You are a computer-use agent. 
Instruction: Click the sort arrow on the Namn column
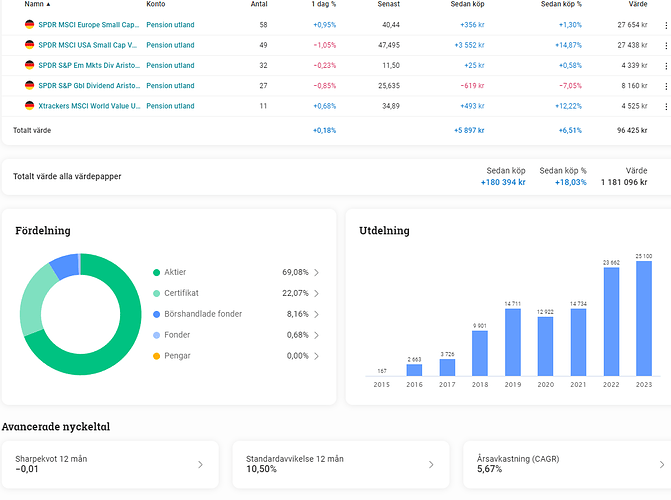(48, 4)
